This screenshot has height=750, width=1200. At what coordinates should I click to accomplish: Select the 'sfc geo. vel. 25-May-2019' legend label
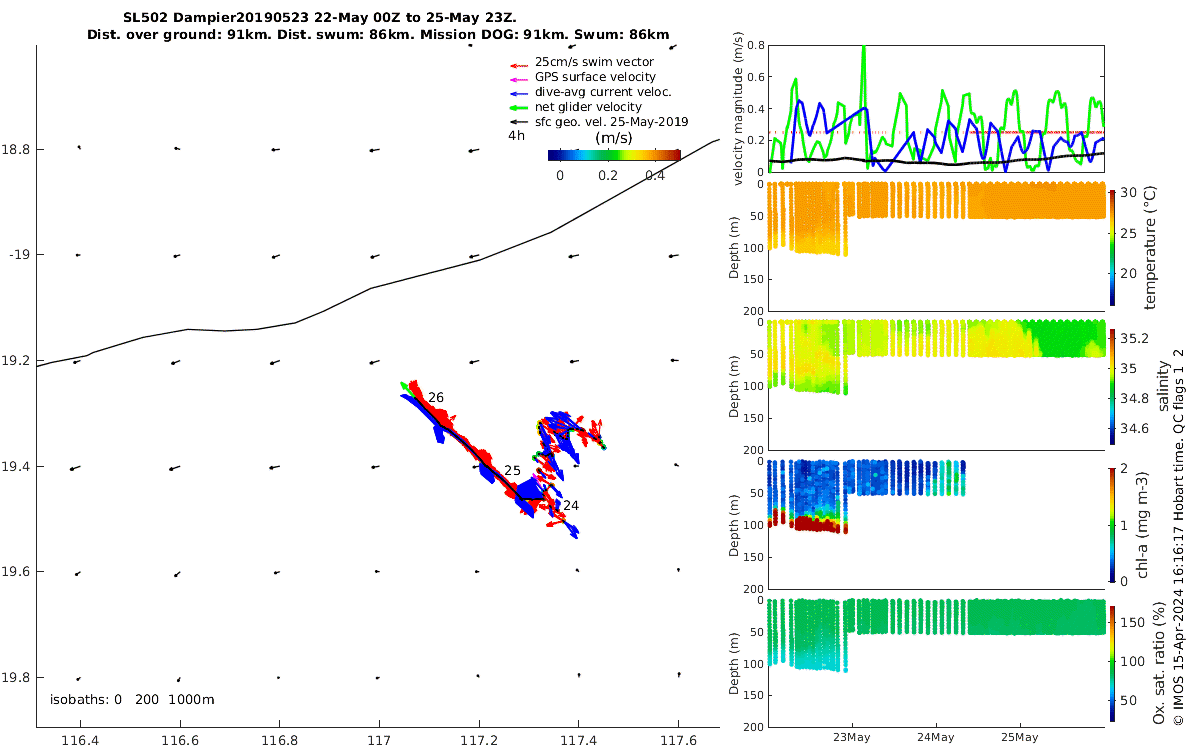(x=612, y=122)
